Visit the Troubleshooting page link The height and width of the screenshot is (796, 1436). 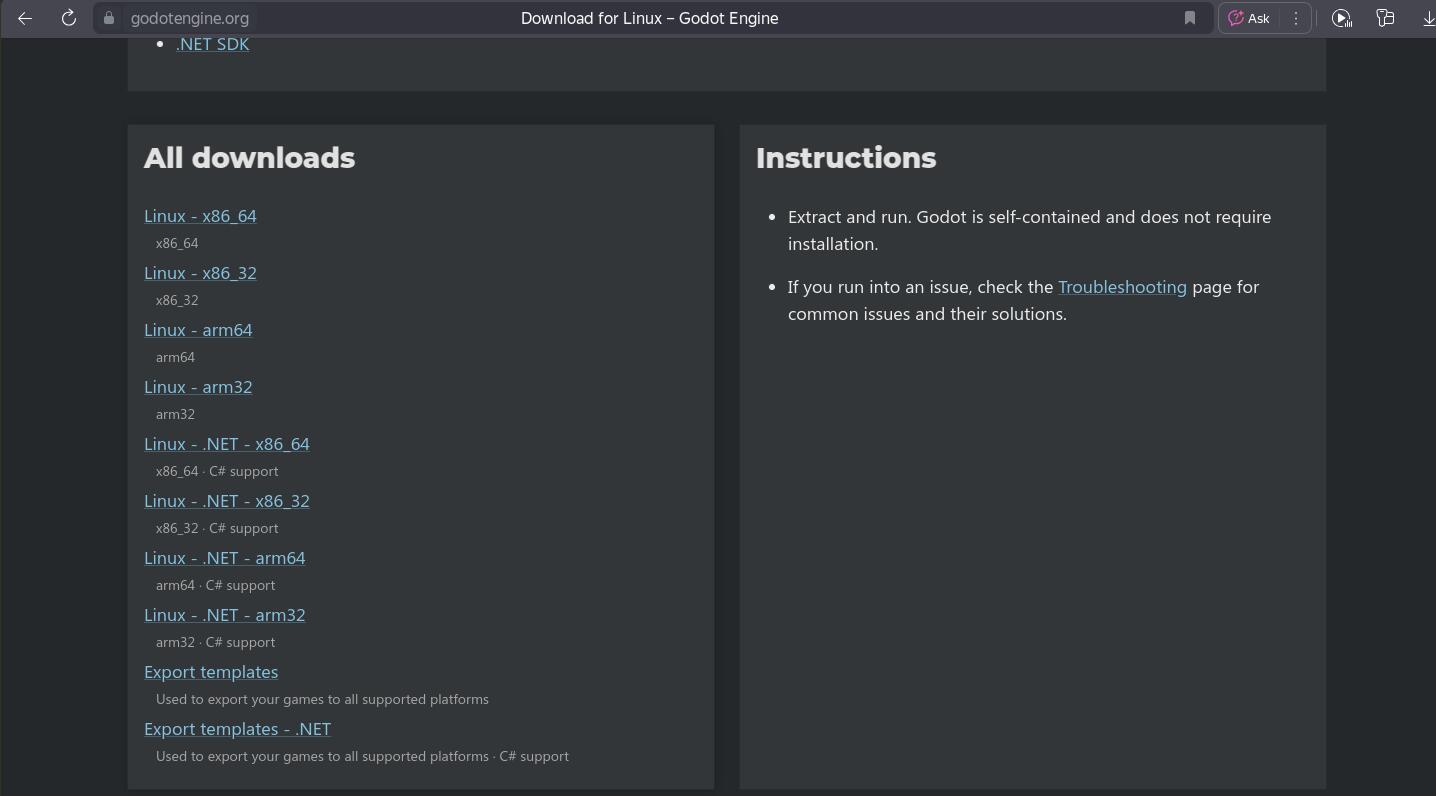pos(1122,287)
